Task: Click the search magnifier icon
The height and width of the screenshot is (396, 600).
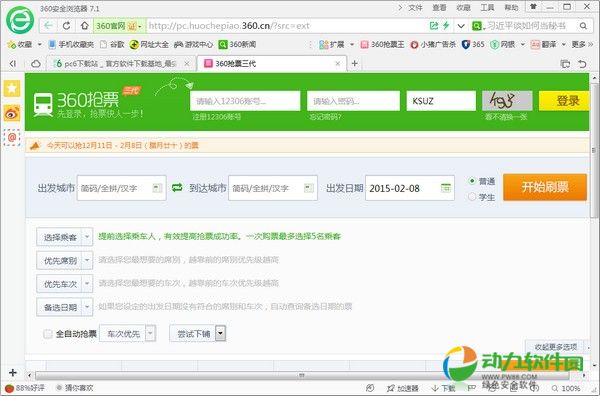Action: (583, 26)
